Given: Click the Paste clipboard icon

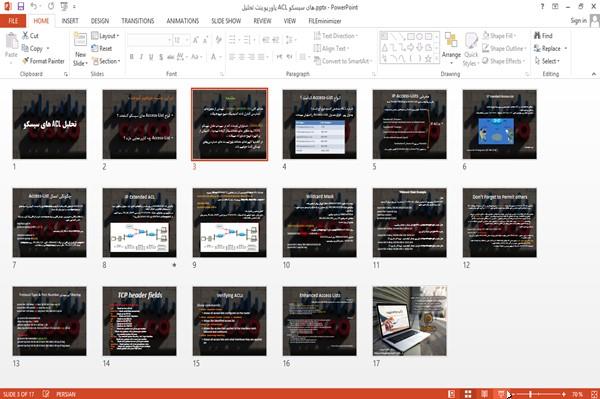Looking at the screenshot, I should [x=11, y=41].
